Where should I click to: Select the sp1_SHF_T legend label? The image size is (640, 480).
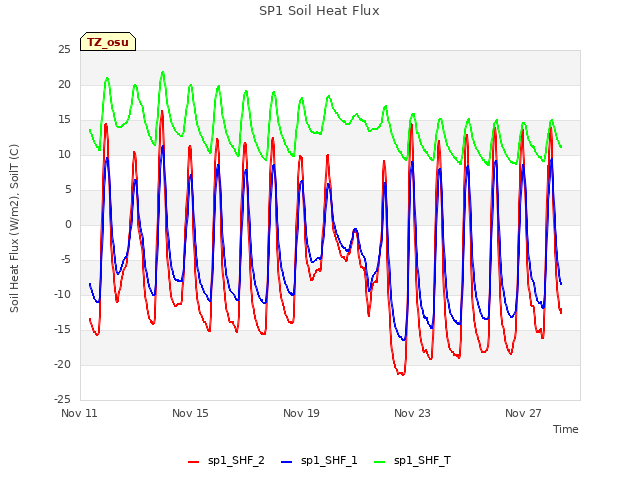(x=422, y=461)
